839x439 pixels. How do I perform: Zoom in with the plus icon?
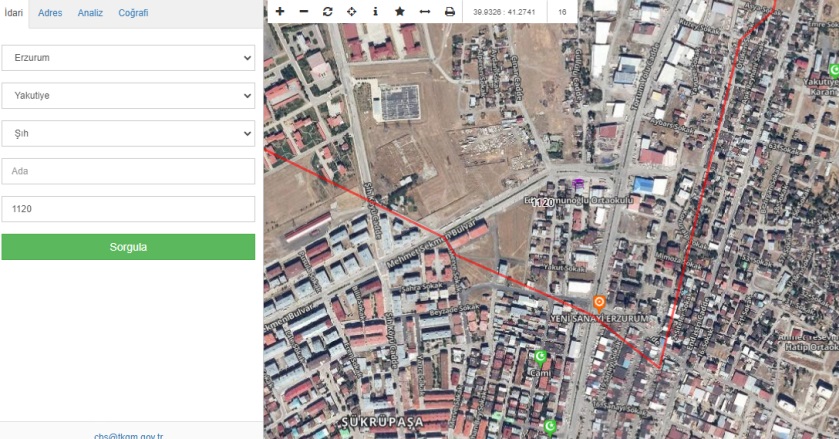pyautogui.click(x=280, y=12)
